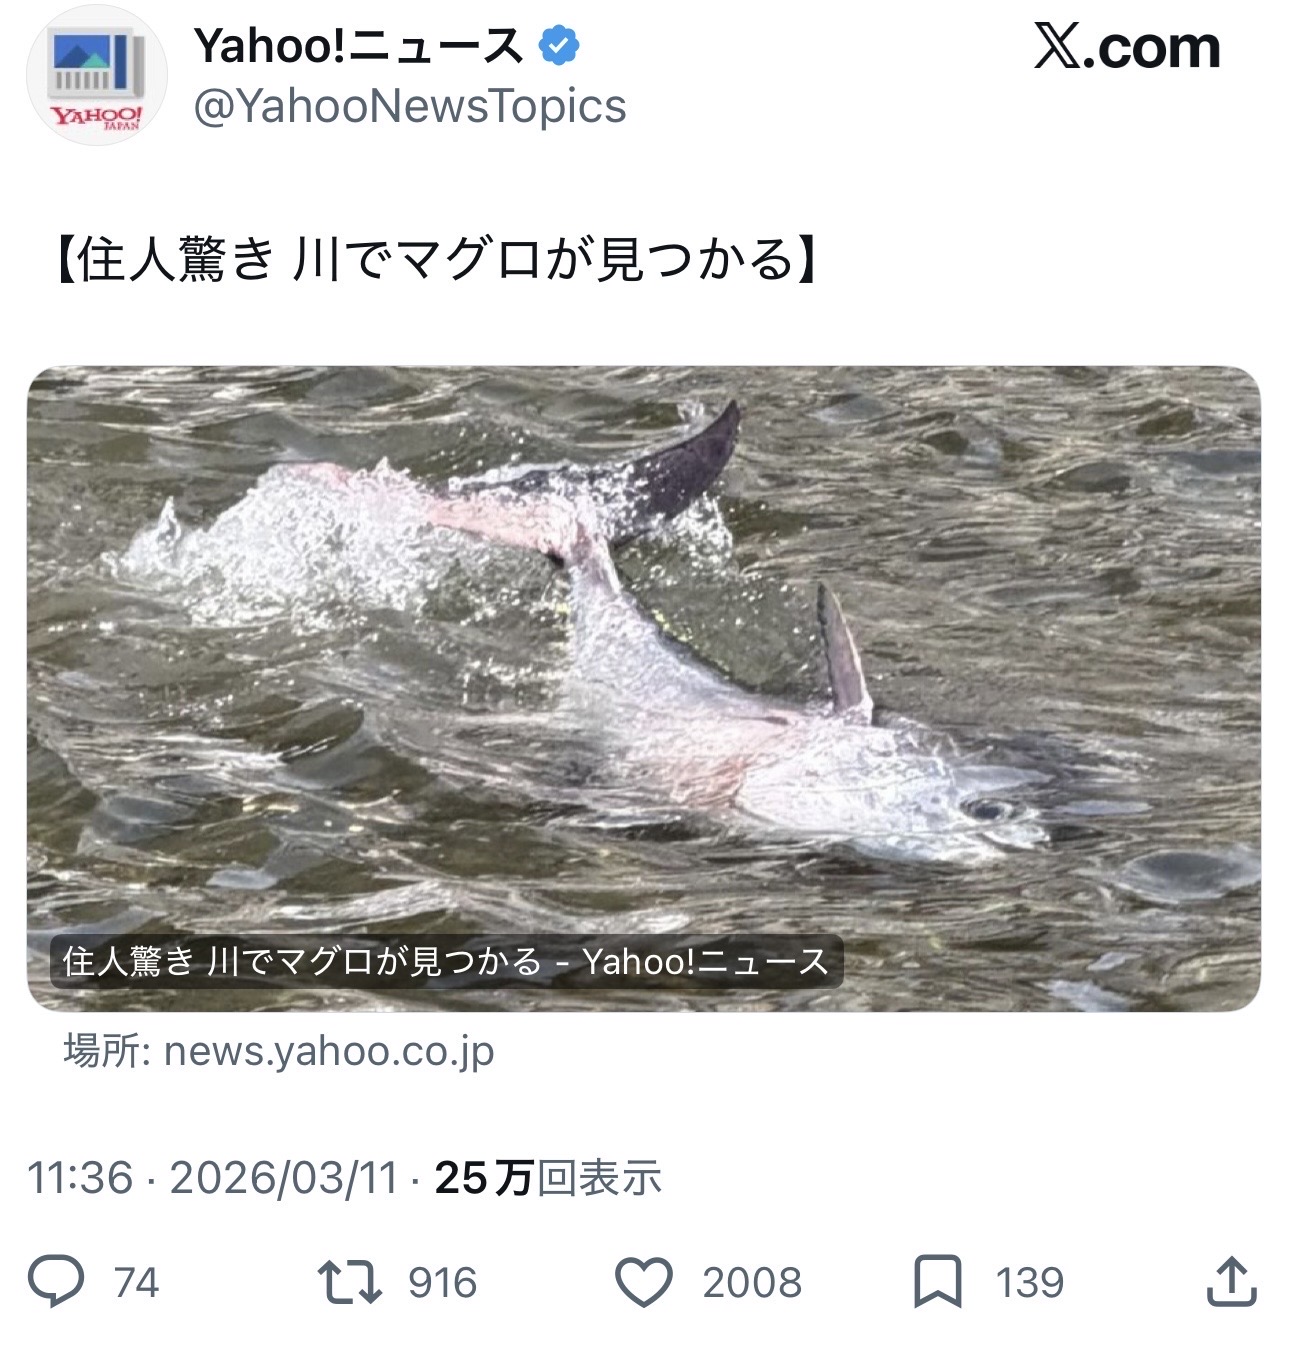1289x1352 pixels.
Task: Select the post headline text
Action: coord(436,260)
